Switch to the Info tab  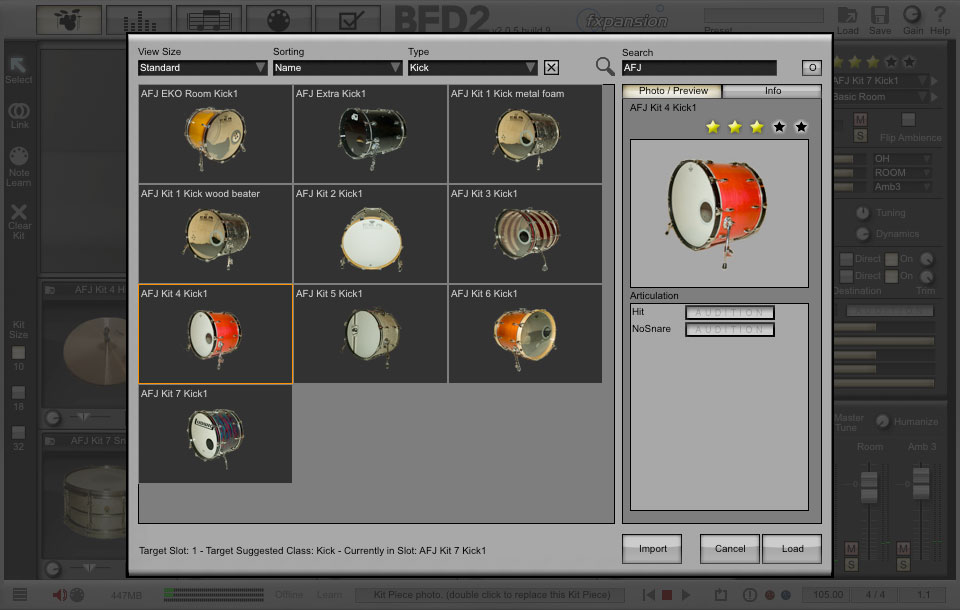click(773, 91)
